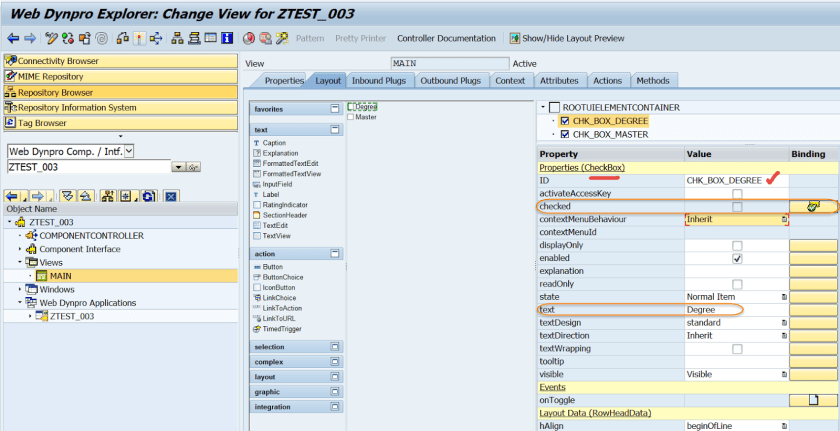This screenshot has width=840, height=431.
Task: Select the TimedTrigger element in action palette
Action: coord(285,329)
